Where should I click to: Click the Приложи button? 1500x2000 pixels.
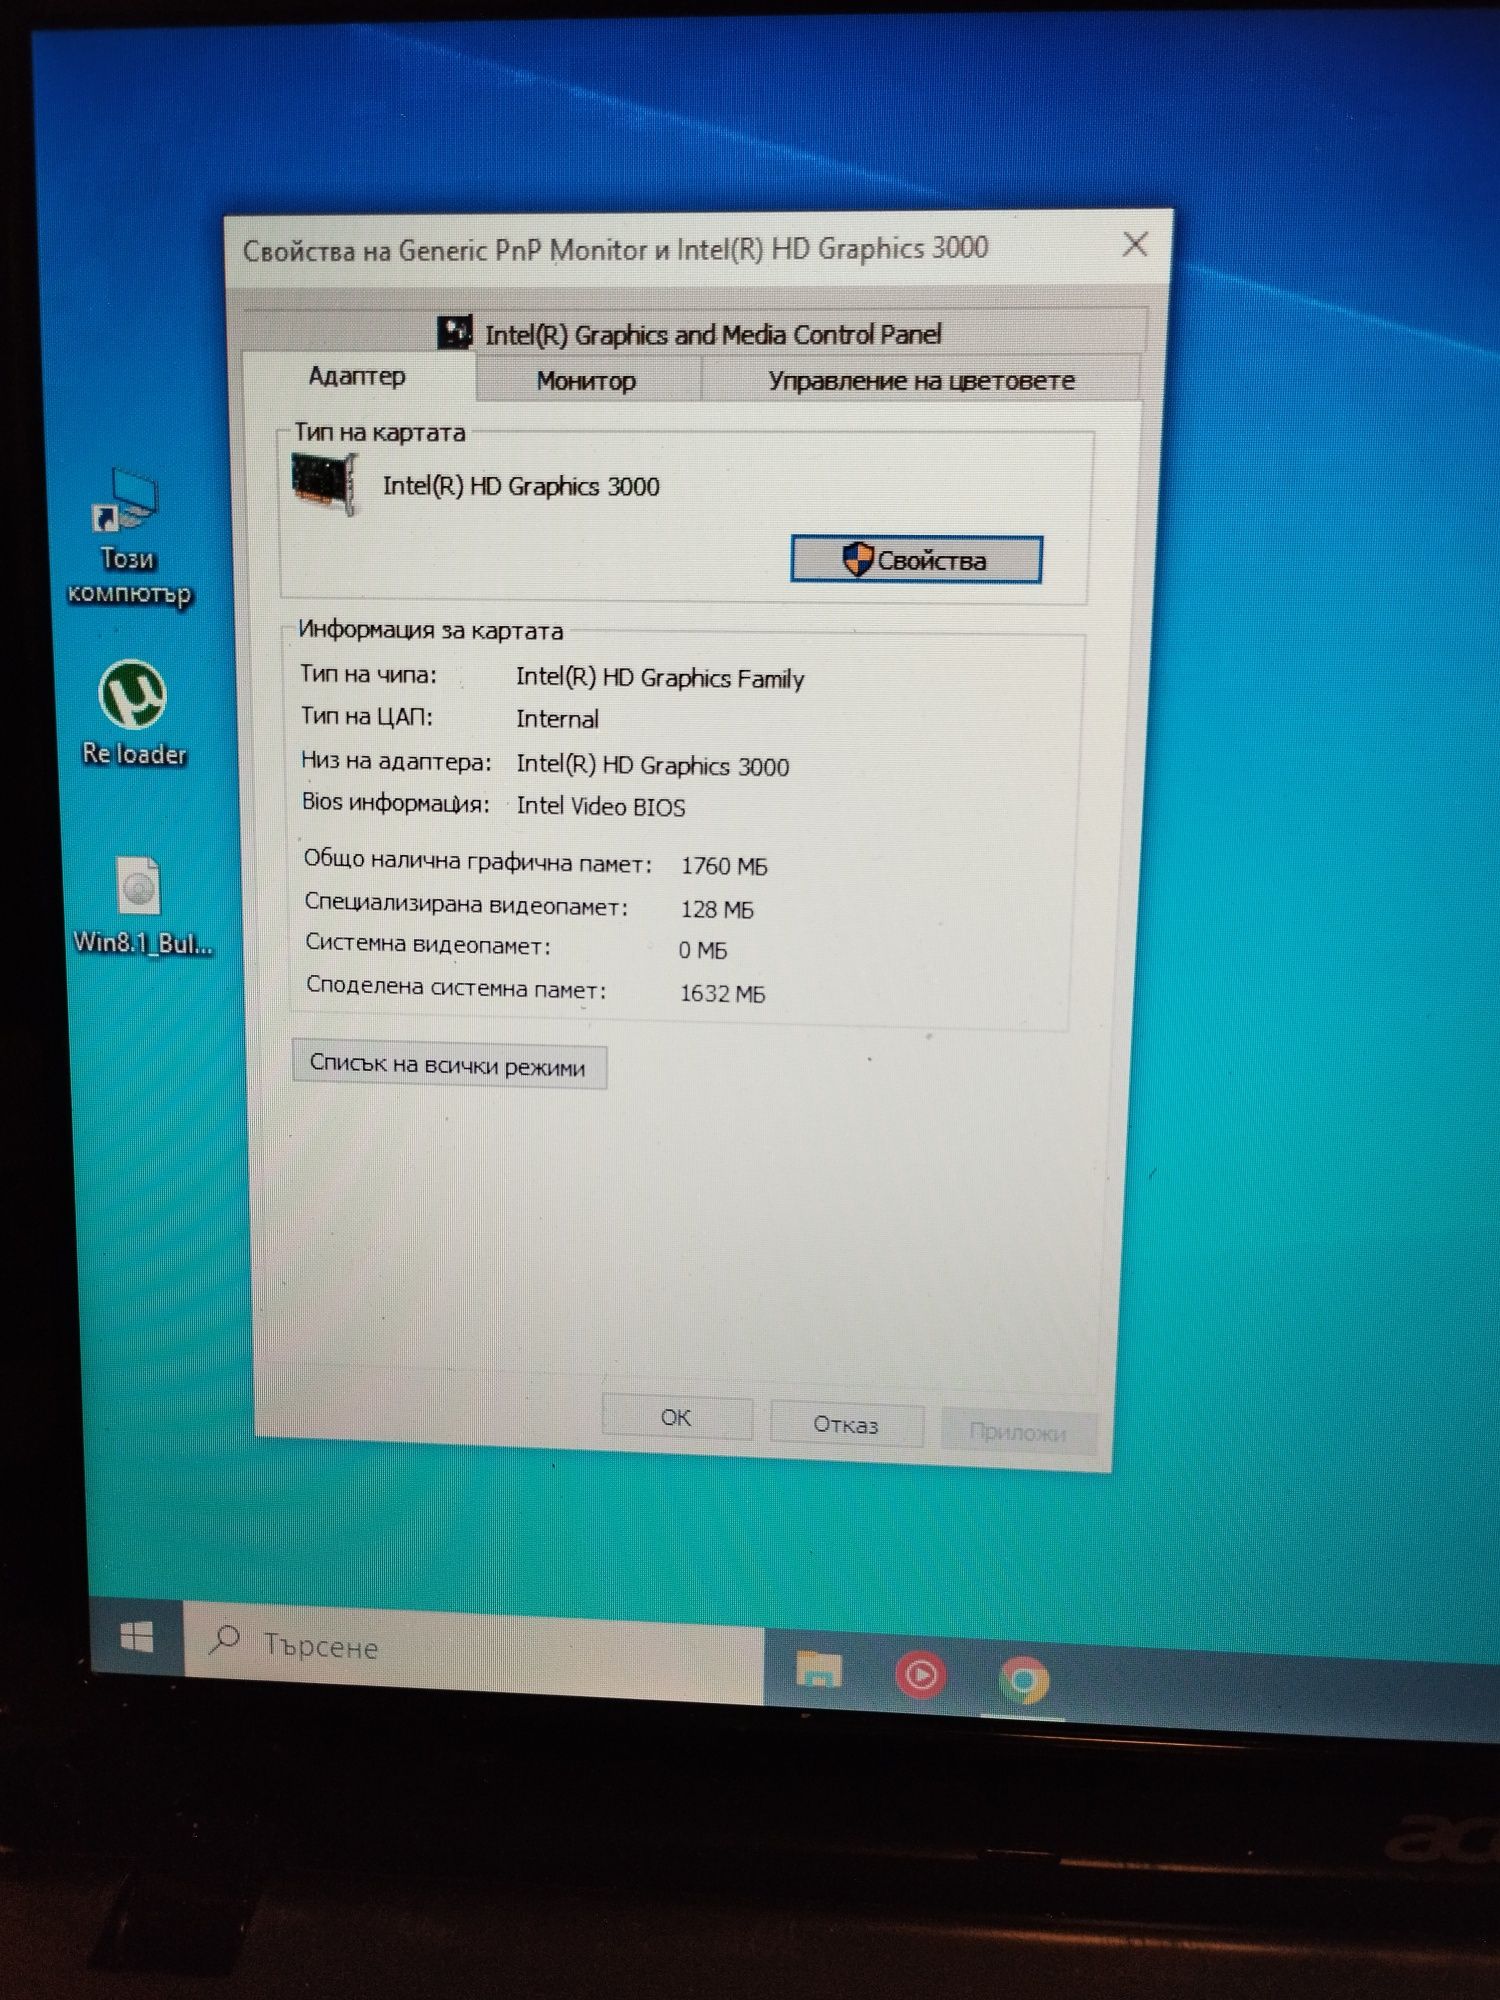pyautogui.click(x=1018, y=1432)
